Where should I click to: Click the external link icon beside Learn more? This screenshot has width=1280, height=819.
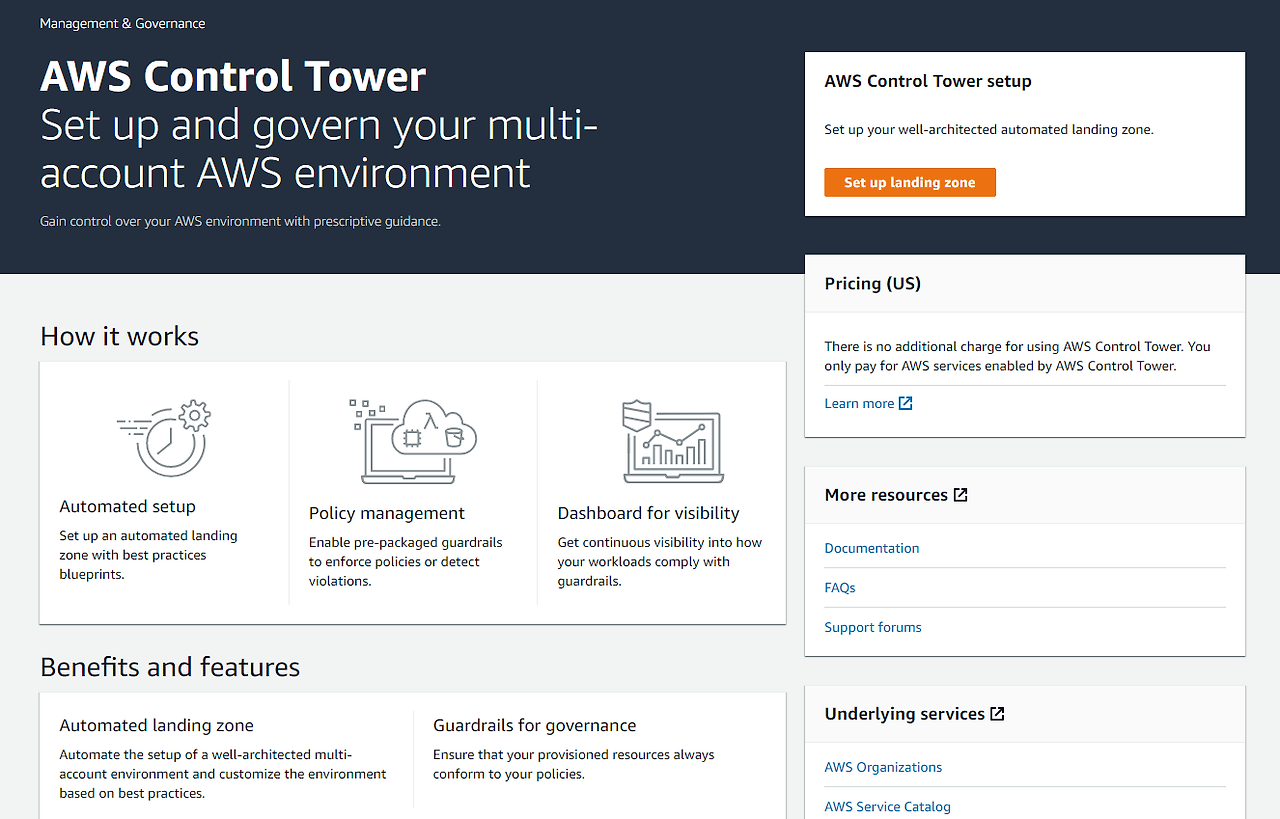pyautogui.click(x=906, y=403)
